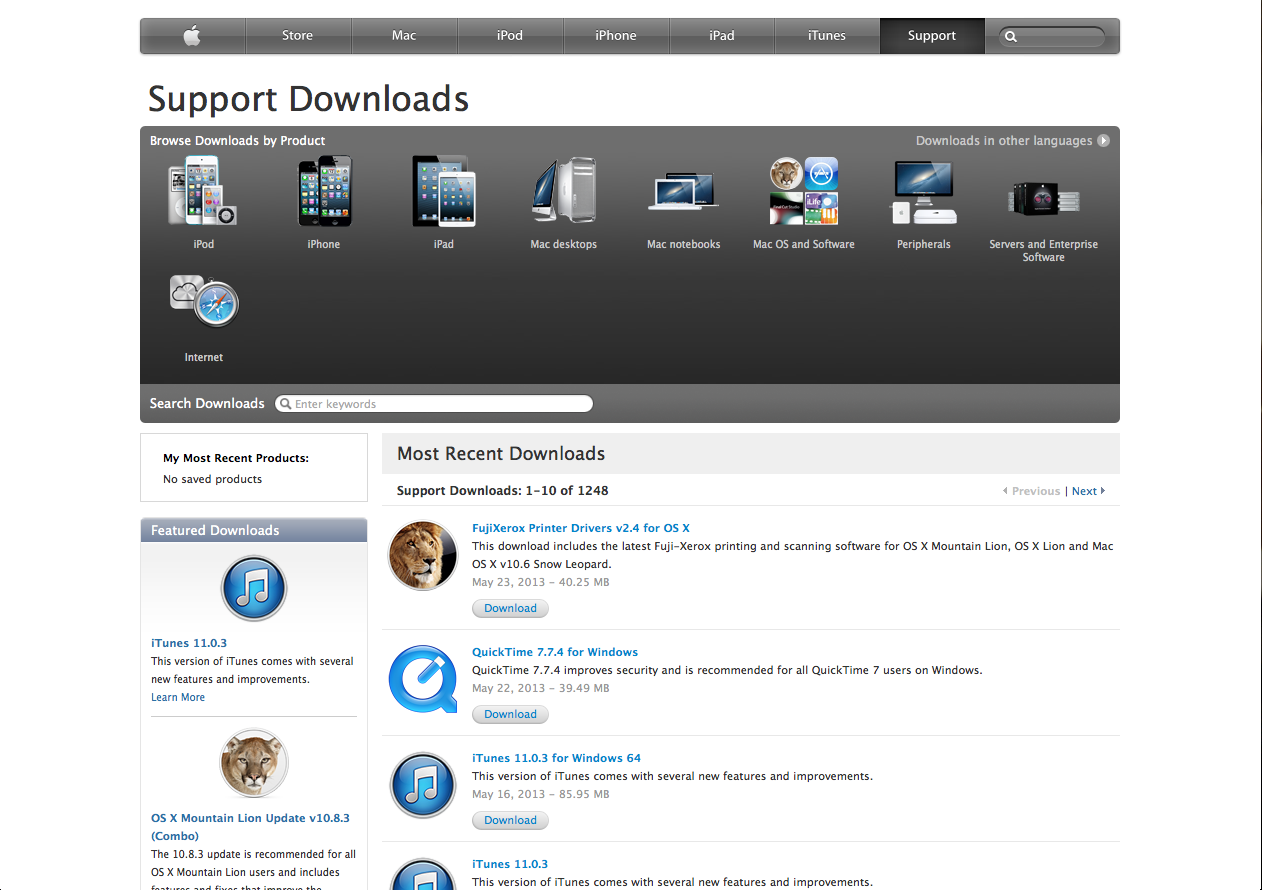This screenshot has height=890, width=1262.
Task: Click the magnifier icon in navigation search
Action: pyautogui.click(x=1011, y=37)
